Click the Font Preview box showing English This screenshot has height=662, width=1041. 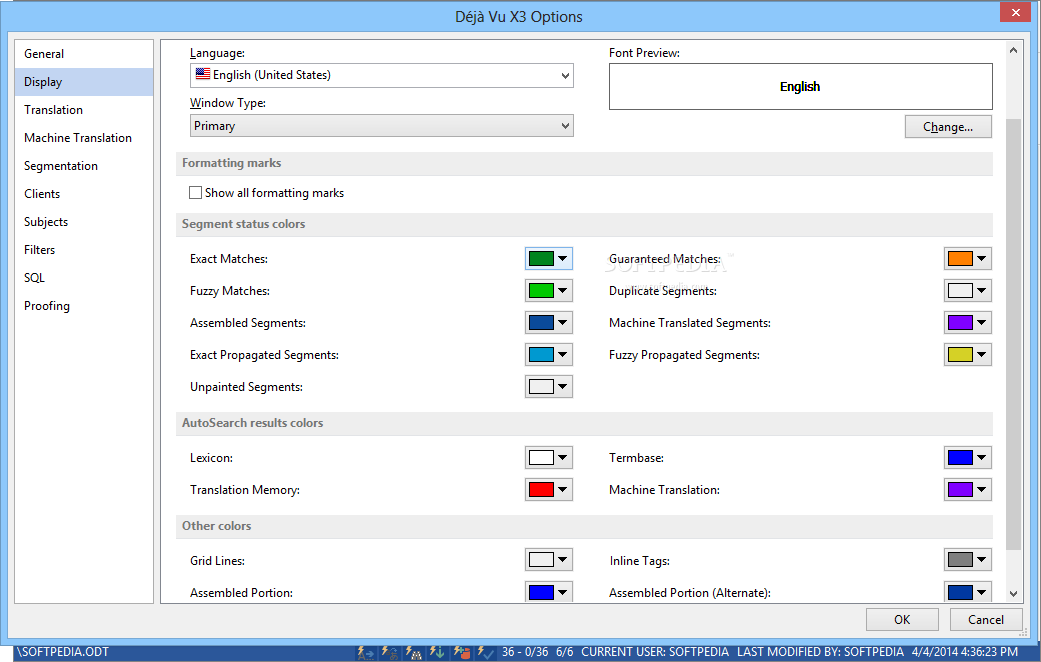(x=801, y=86)
